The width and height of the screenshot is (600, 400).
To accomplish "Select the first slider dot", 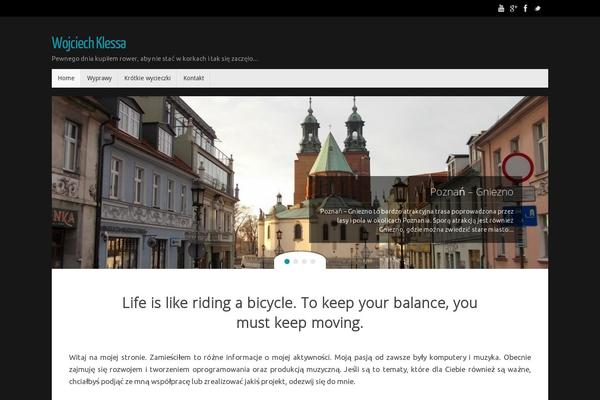I will coord(287,261).
